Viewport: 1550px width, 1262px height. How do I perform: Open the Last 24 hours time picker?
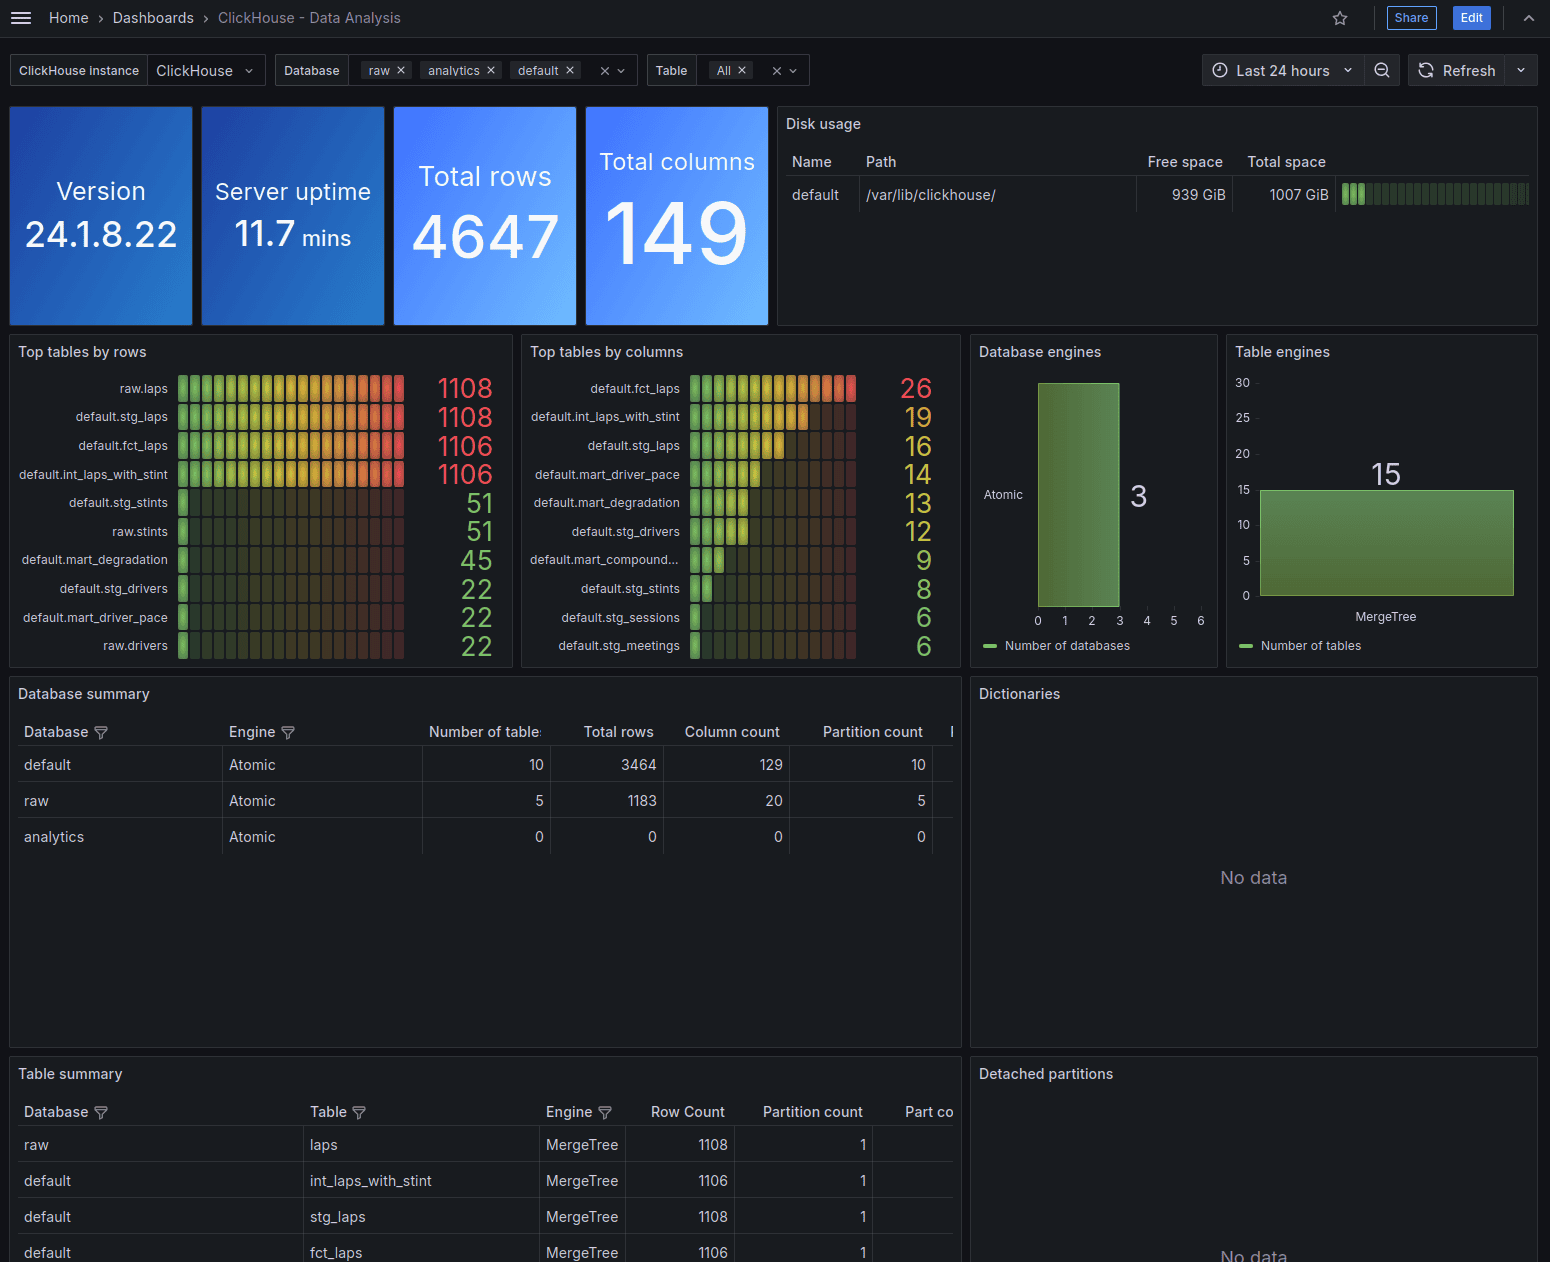1282,70
